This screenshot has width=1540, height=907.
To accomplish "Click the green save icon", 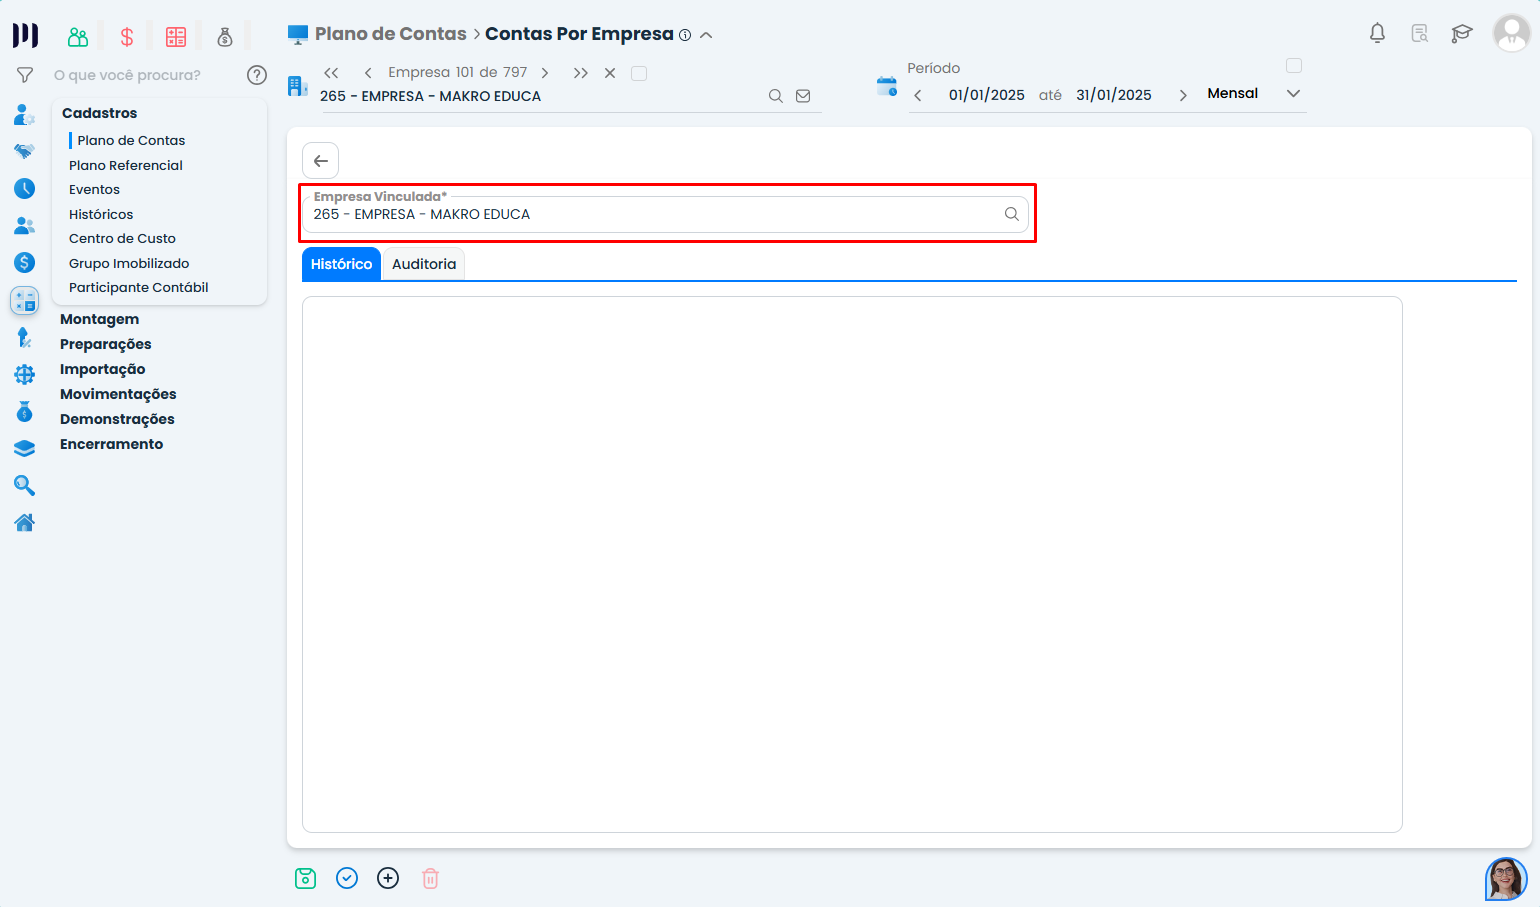I will coord(305,878).
